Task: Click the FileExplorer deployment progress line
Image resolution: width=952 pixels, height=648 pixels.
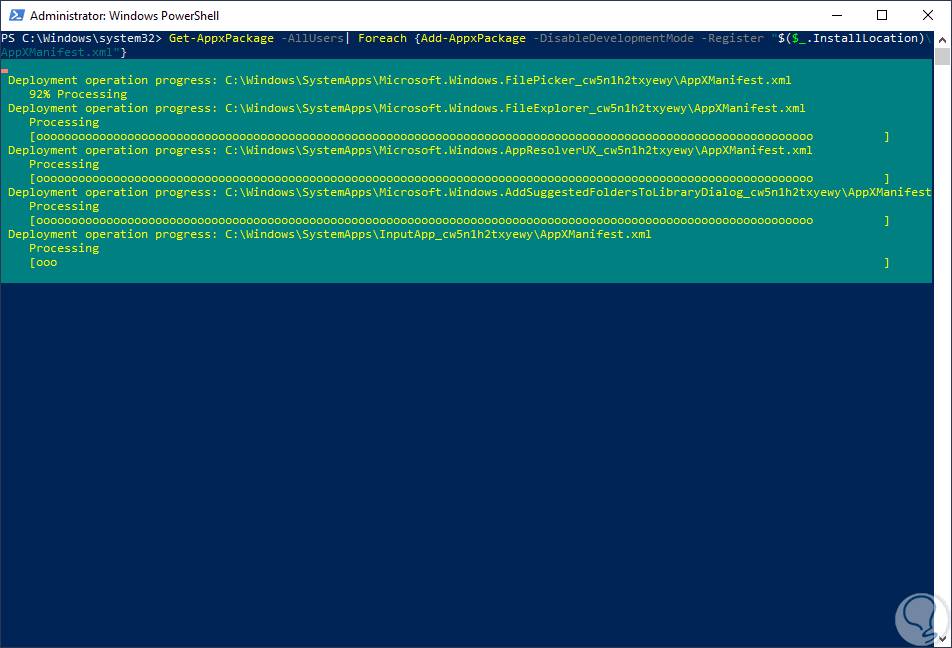Action: click(x=407, y=108)
